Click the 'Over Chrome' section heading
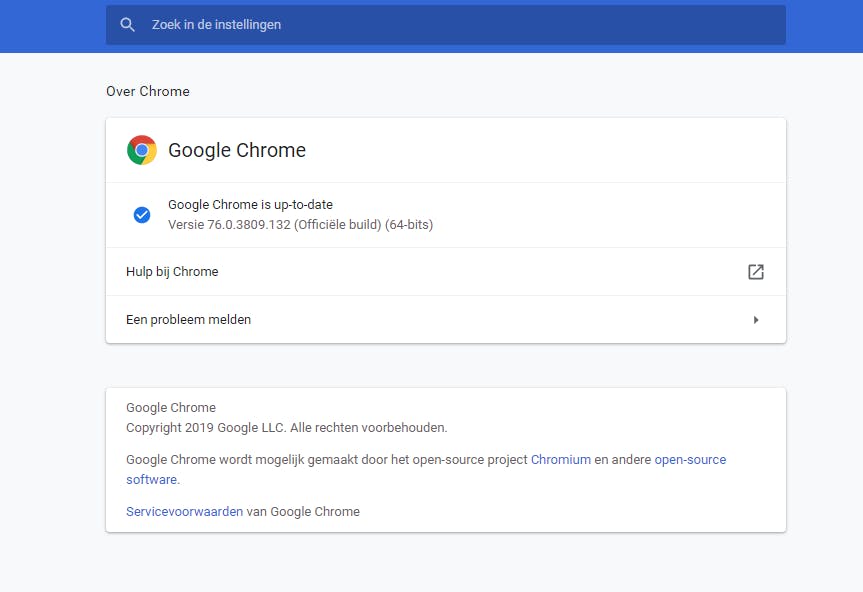This screenshot has width=863, height=592. point(148,91)
